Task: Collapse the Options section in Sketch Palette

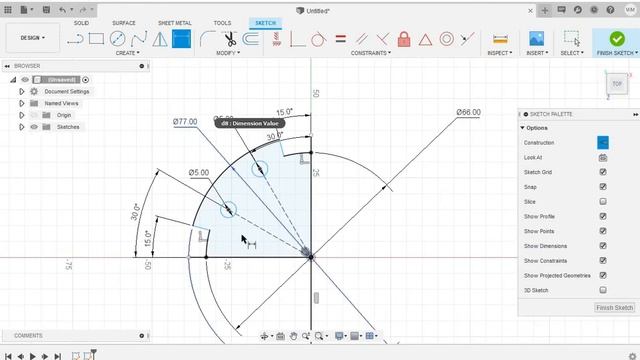Action: 522,128
